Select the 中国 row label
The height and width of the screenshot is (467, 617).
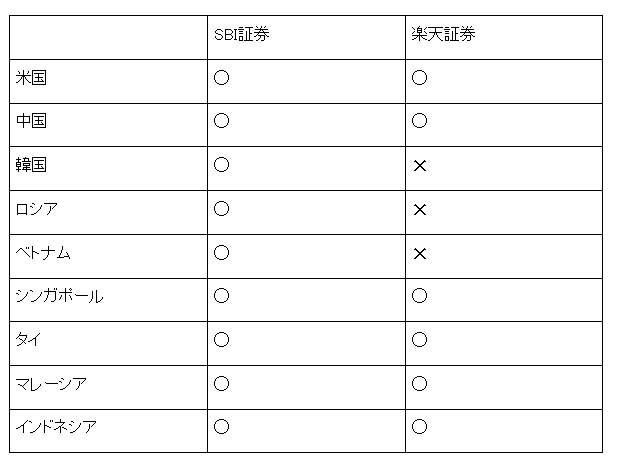32,121
